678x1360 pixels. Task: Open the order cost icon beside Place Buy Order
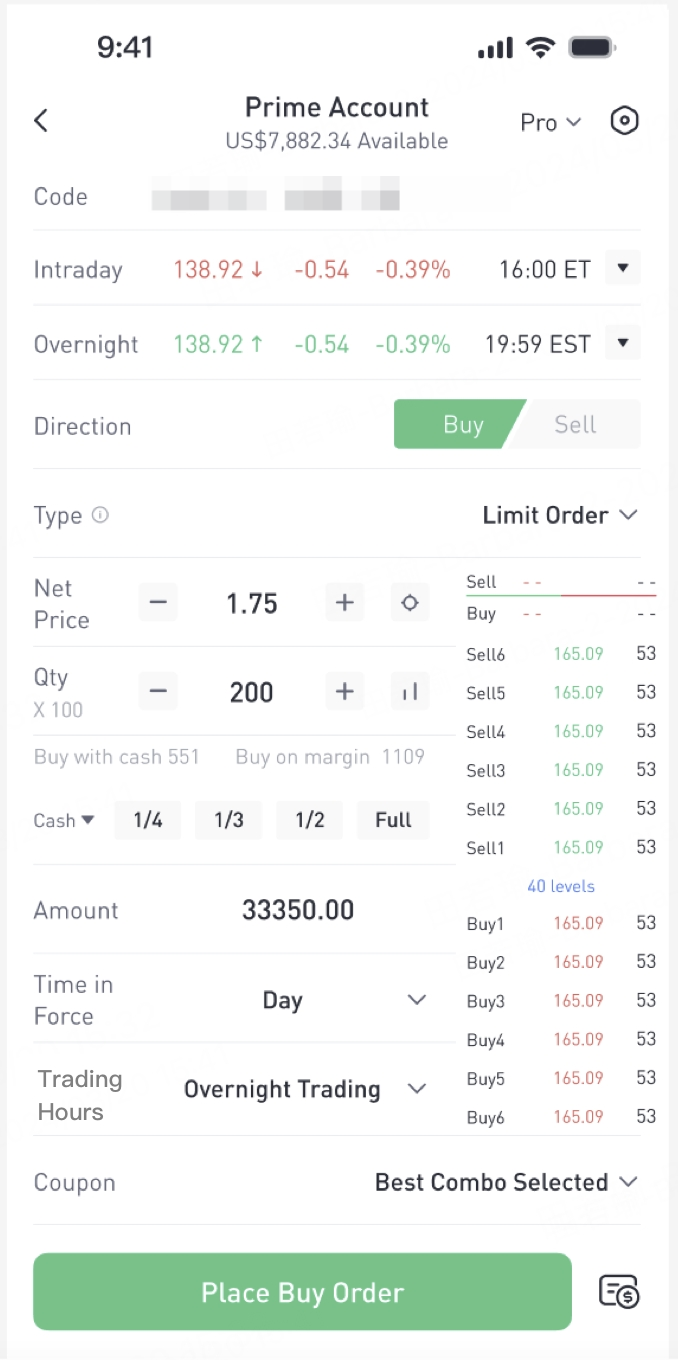point(619,1292)
